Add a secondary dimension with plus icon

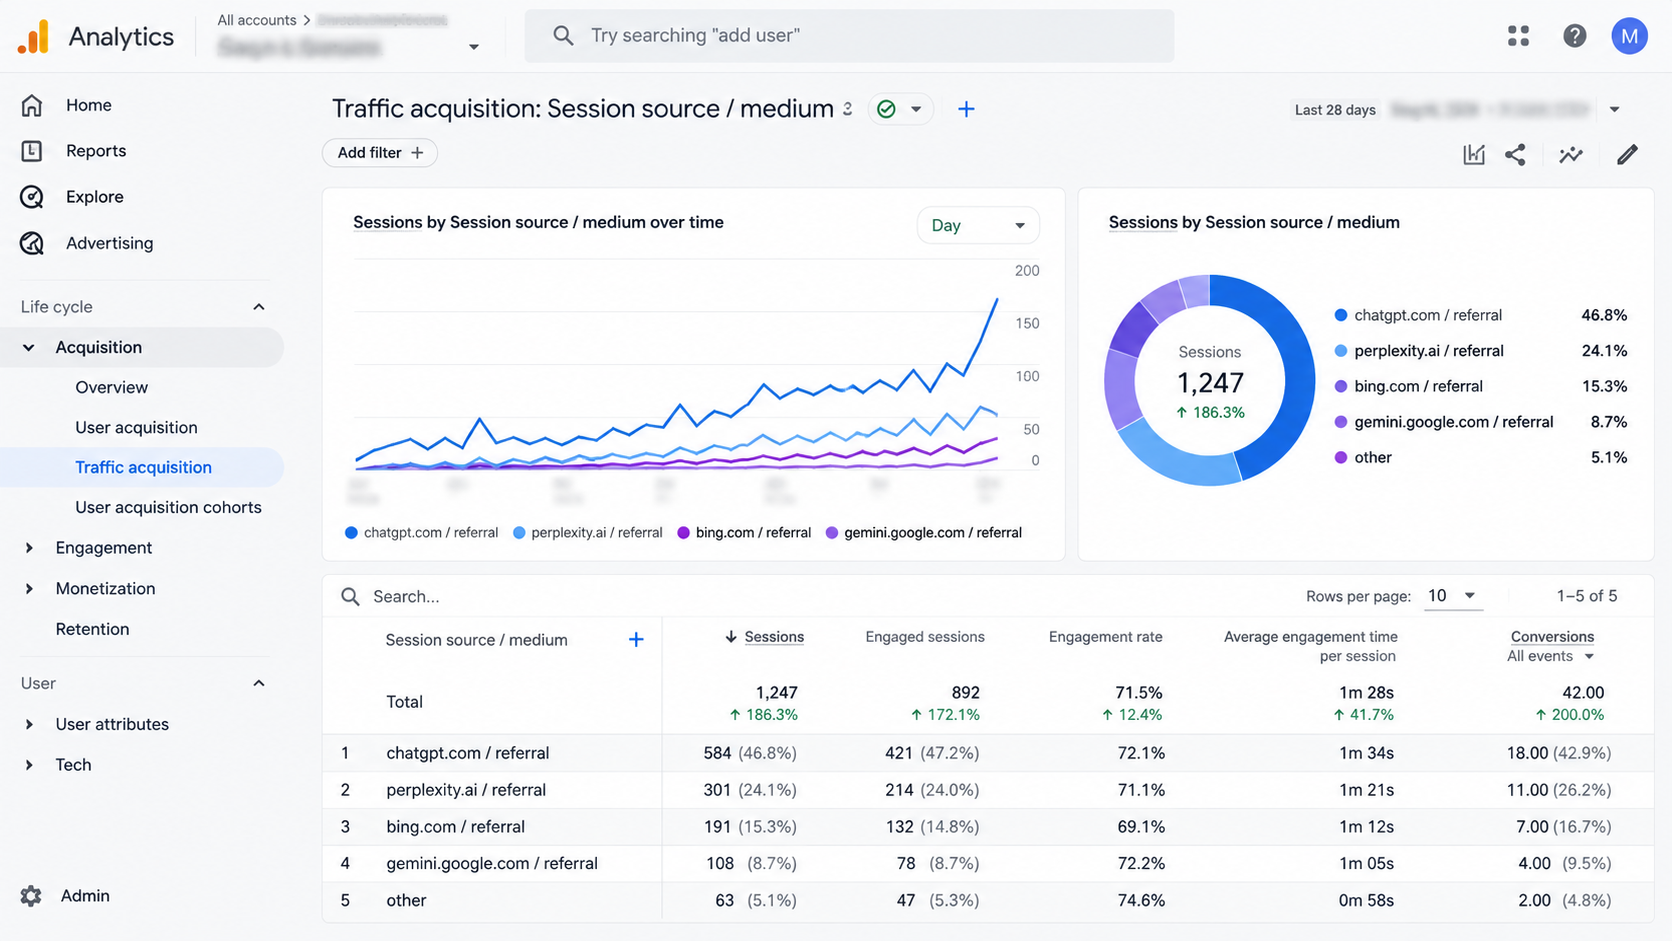pyautogui.click(x=636, y=640)
